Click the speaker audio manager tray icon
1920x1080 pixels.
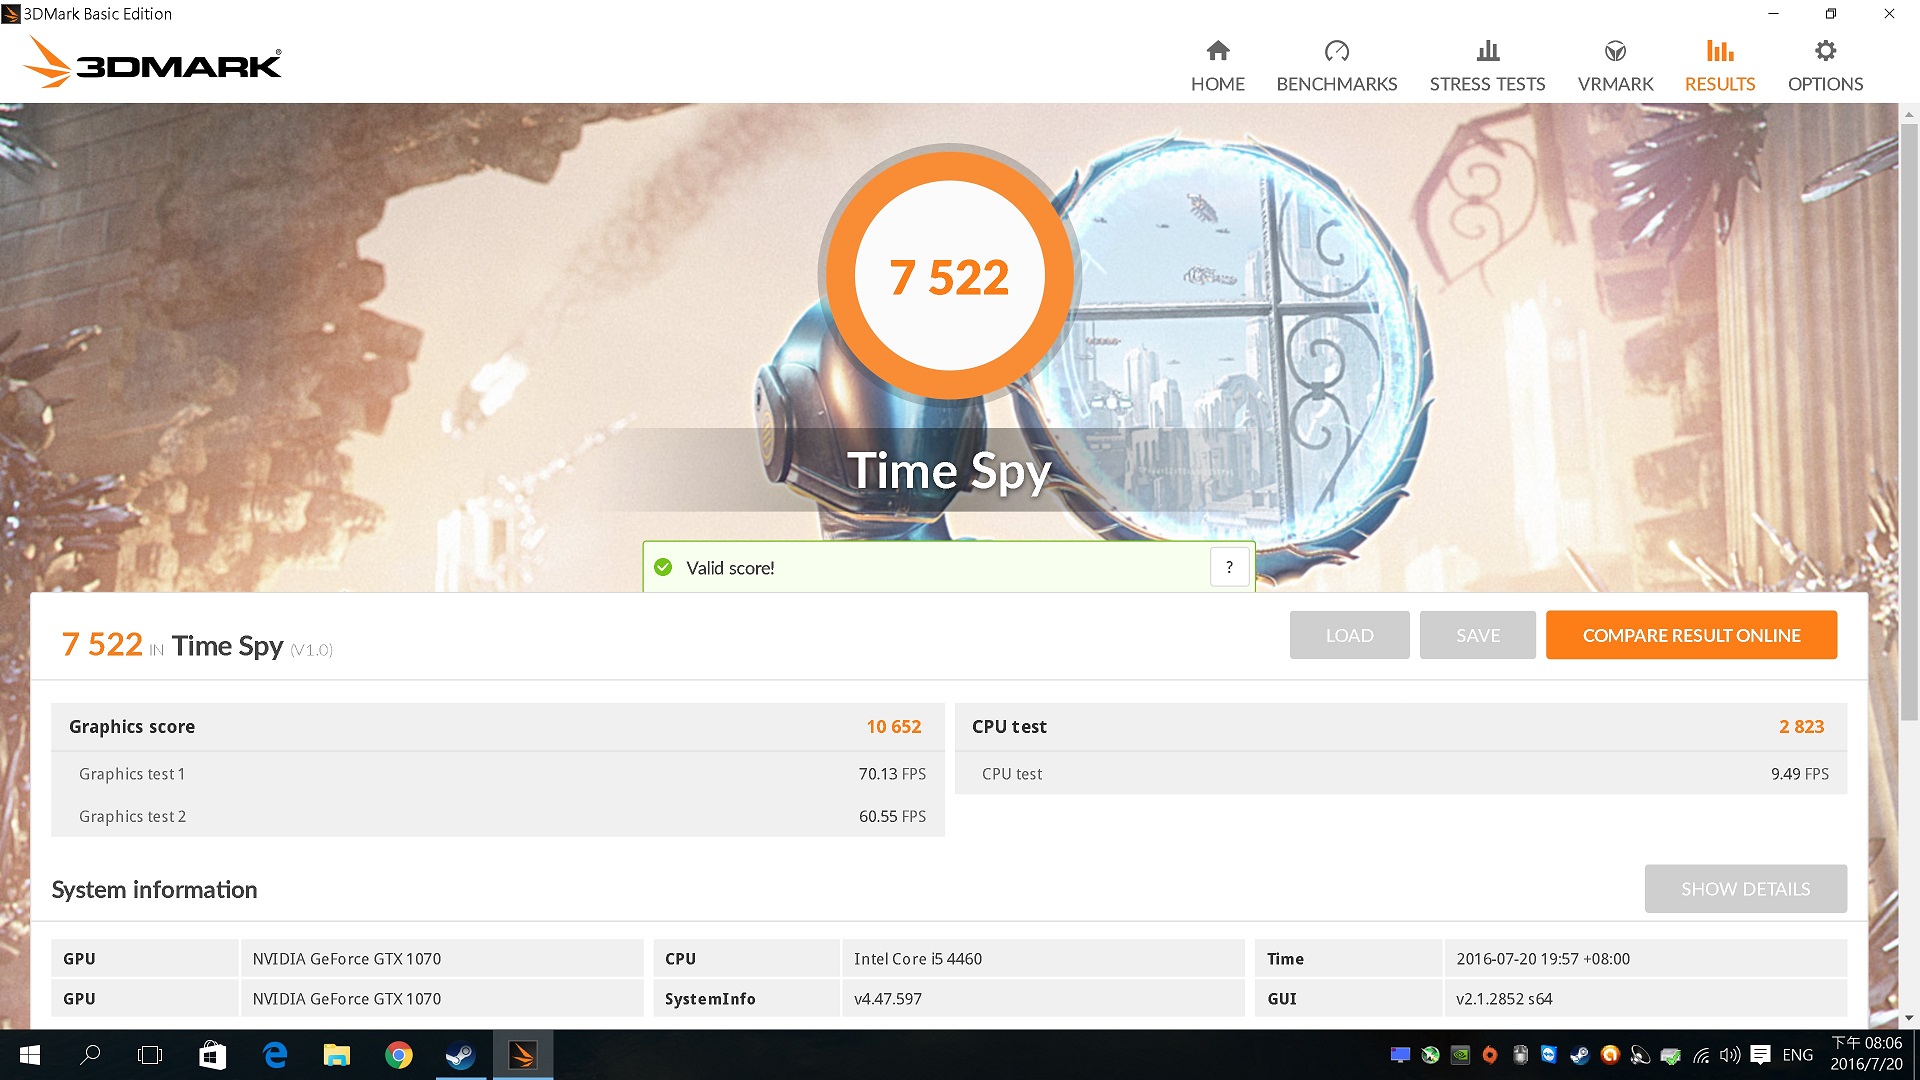(1640, 1055)
